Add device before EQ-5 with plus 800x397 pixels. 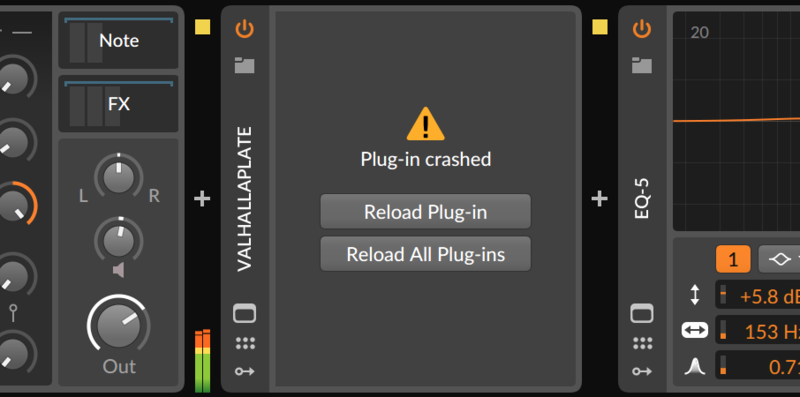tap(599, 199)
